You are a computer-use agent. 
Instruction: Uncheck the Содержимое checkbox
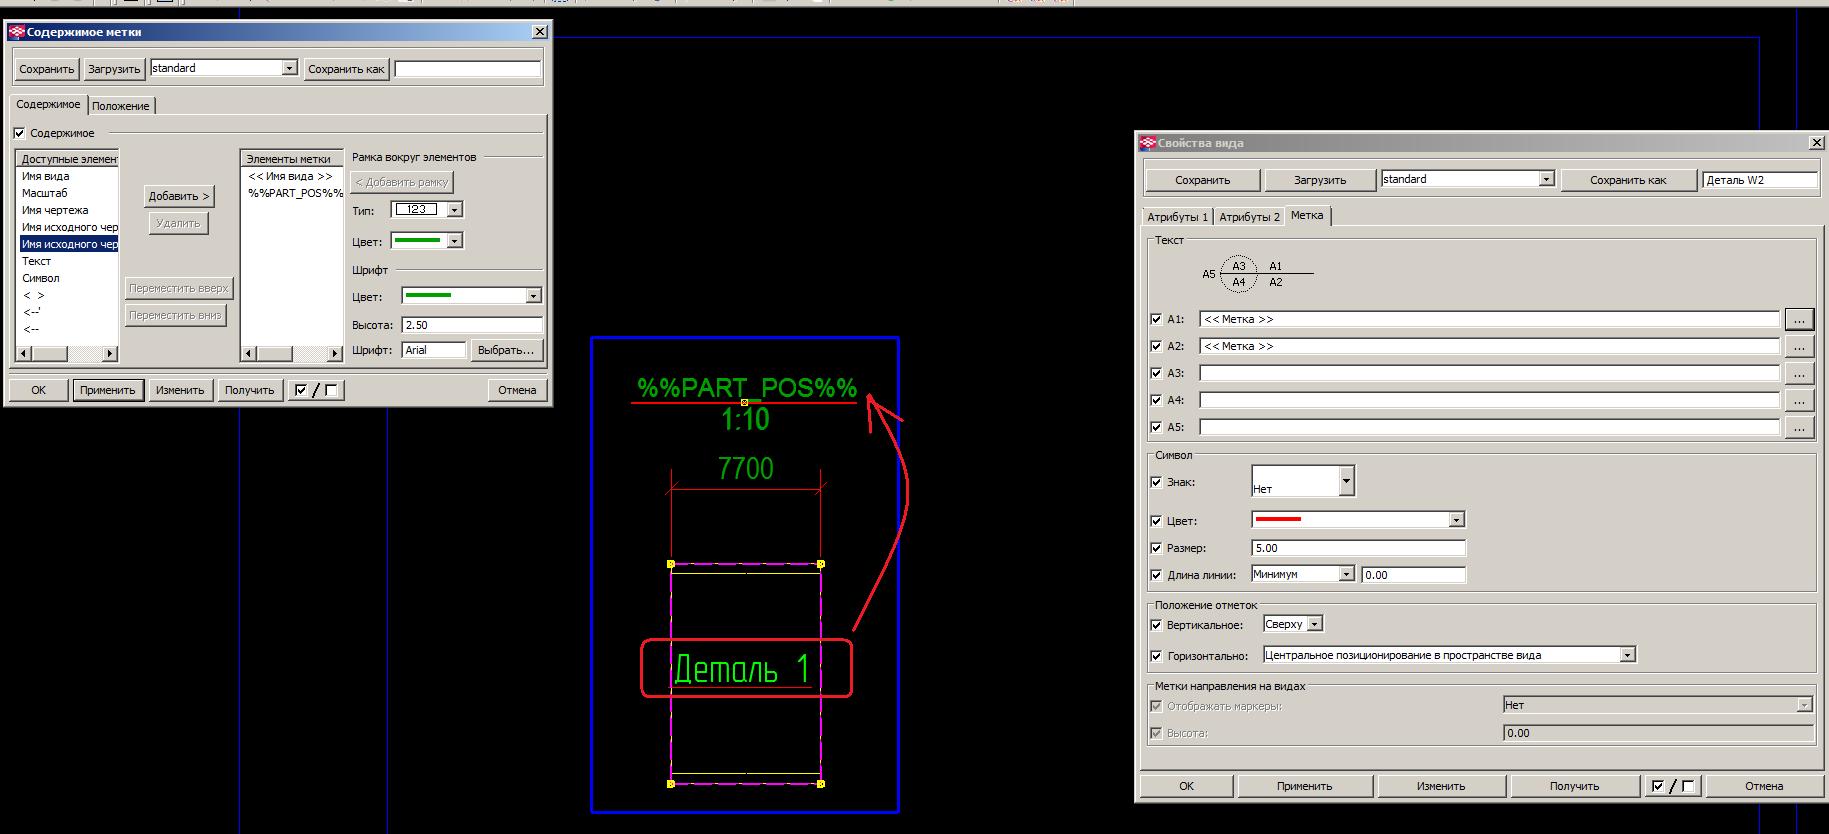tap(19, 133)
